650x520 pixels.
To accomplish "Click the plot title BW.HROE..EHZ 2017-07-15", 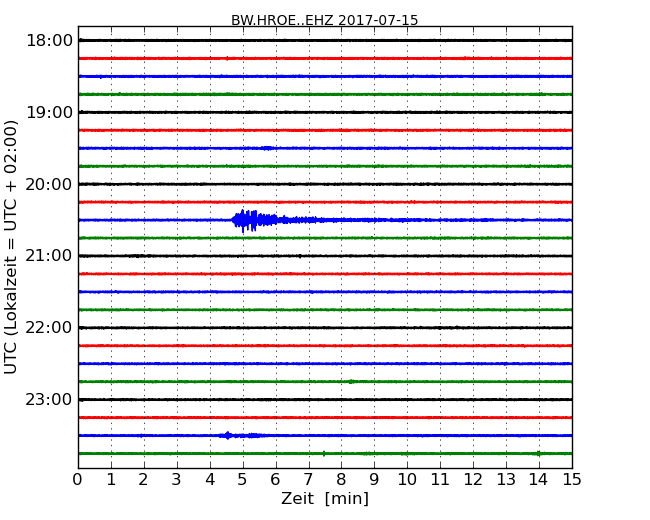I will pos(324,20).
